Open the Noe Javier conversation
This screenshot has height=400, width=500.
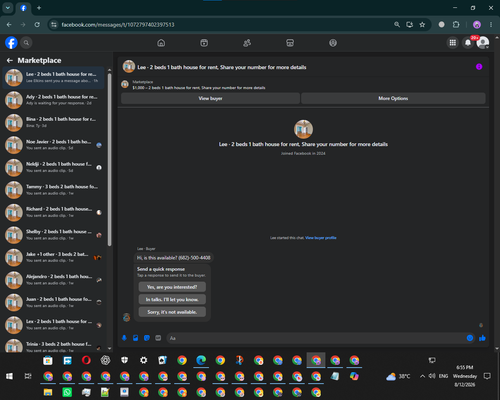tap(54, 145)
